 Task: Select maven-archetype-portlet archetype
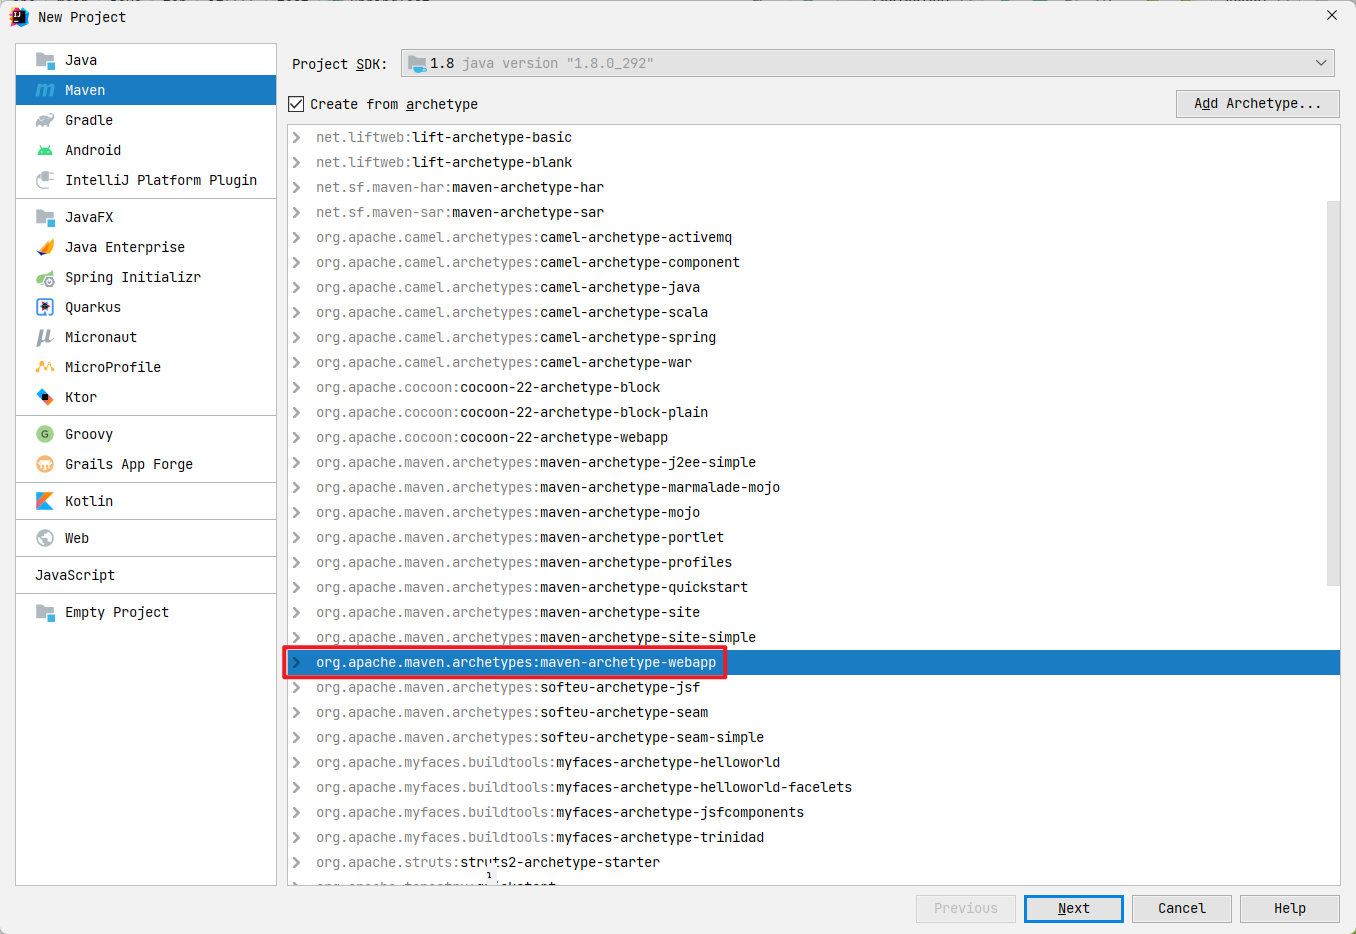[x=814, y=537]
